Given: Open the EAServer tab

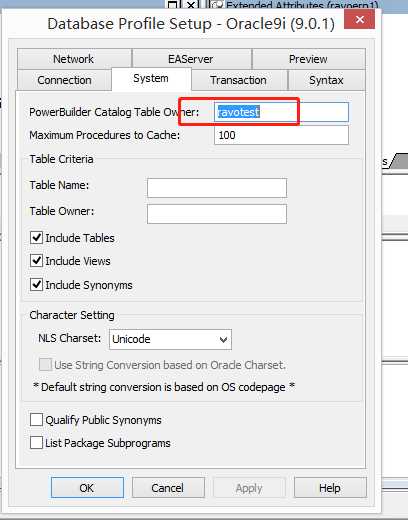Looking at the screenshot, I should [191, 59].
